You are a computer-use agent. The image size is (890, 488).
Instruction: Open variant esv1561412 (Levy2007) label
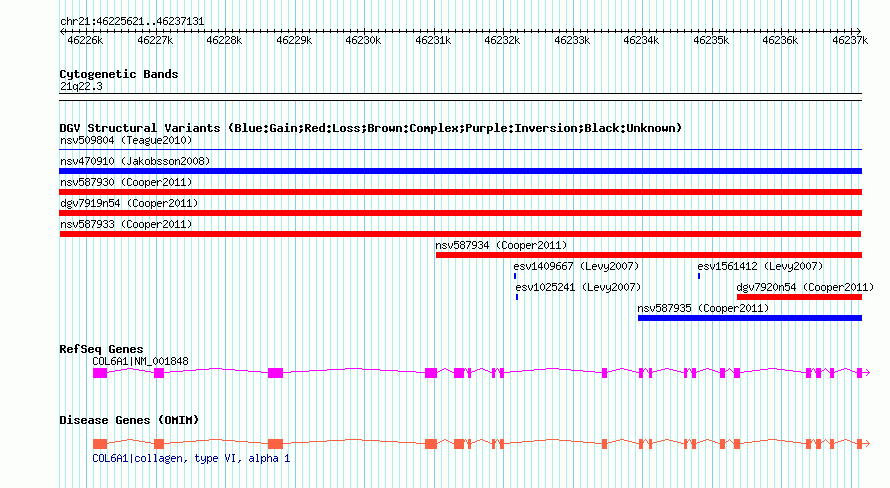click(x=760, y=266)
